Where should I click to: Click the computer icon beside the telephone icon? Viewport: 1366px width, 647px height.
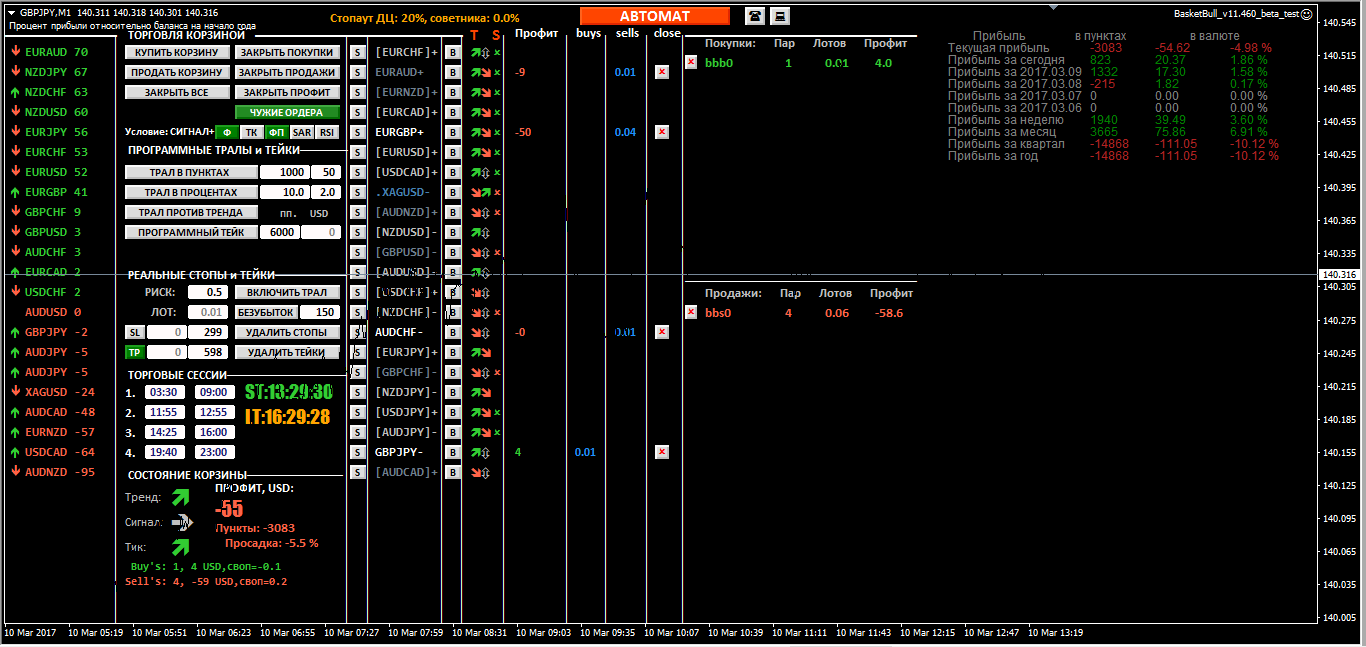[x=780, y=16]
